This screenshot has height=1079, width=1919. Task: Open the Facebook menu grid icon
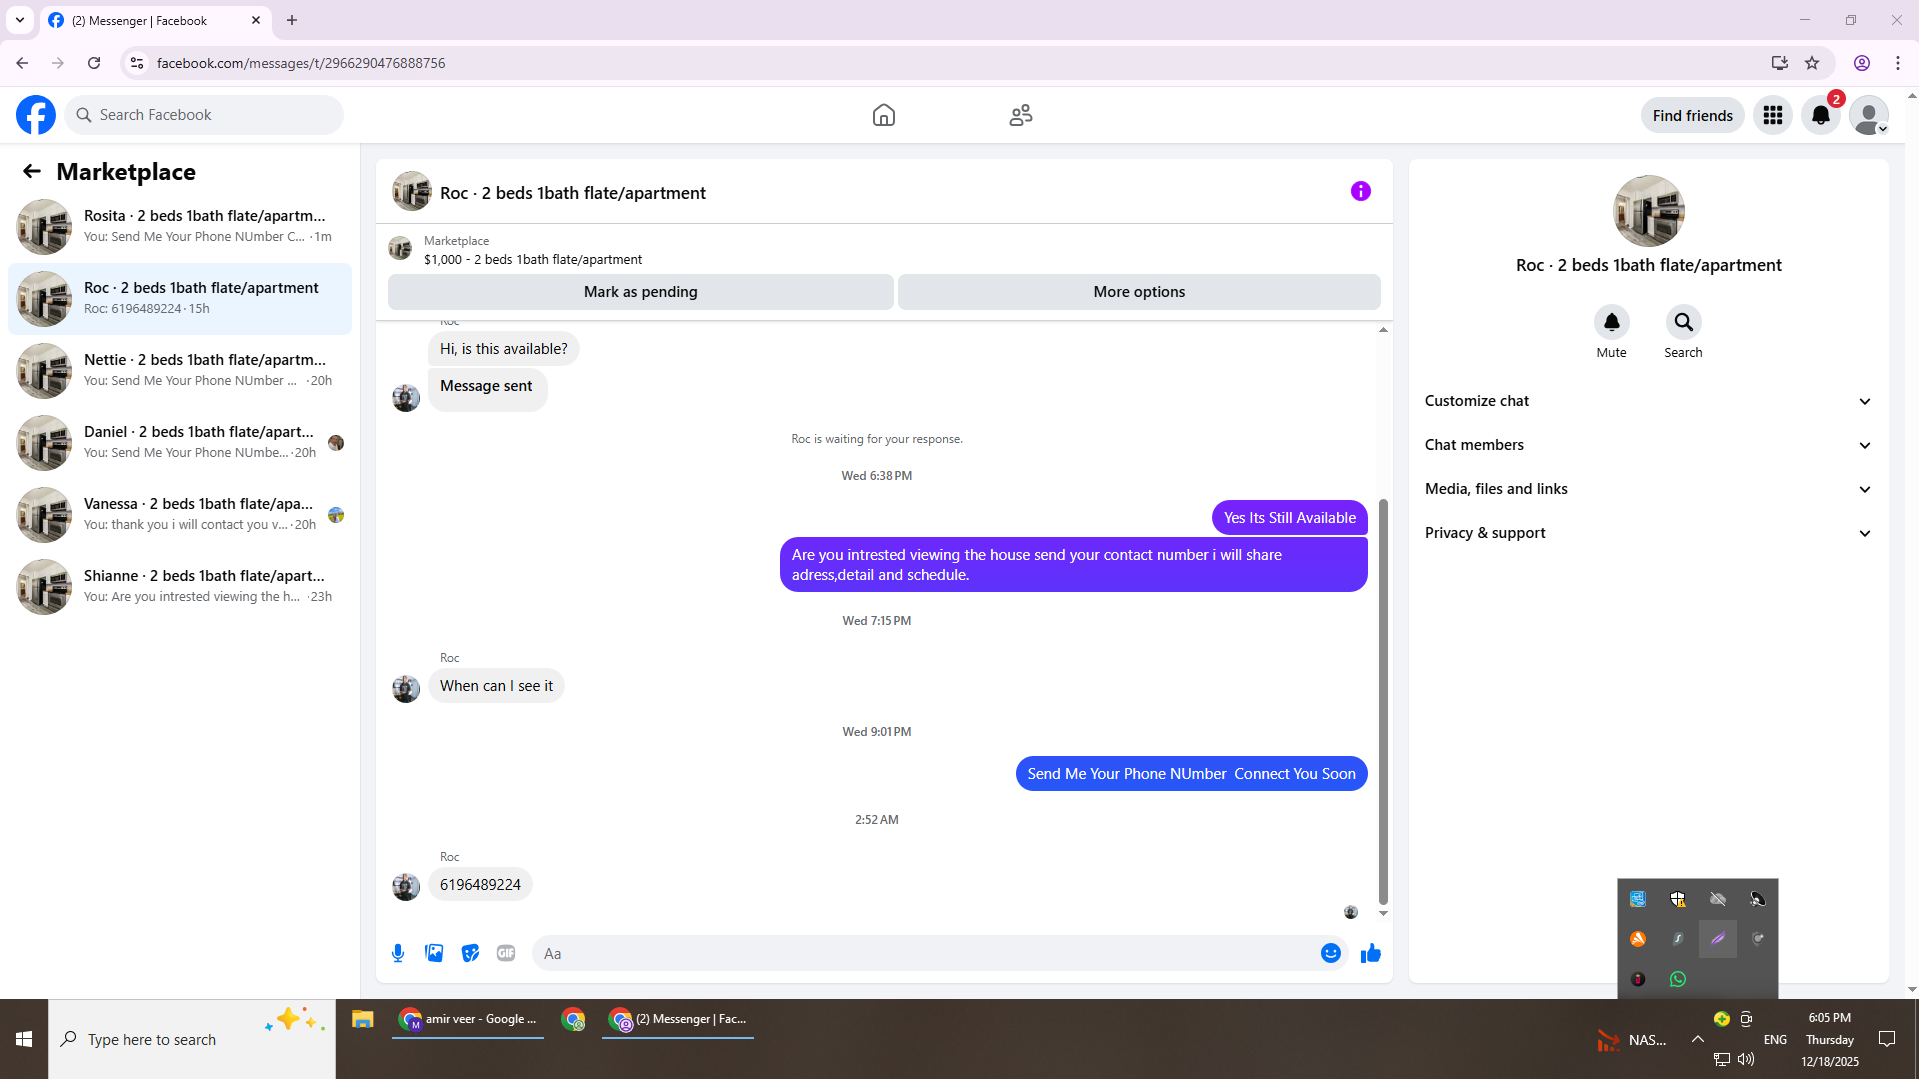tap(1772, 115)
